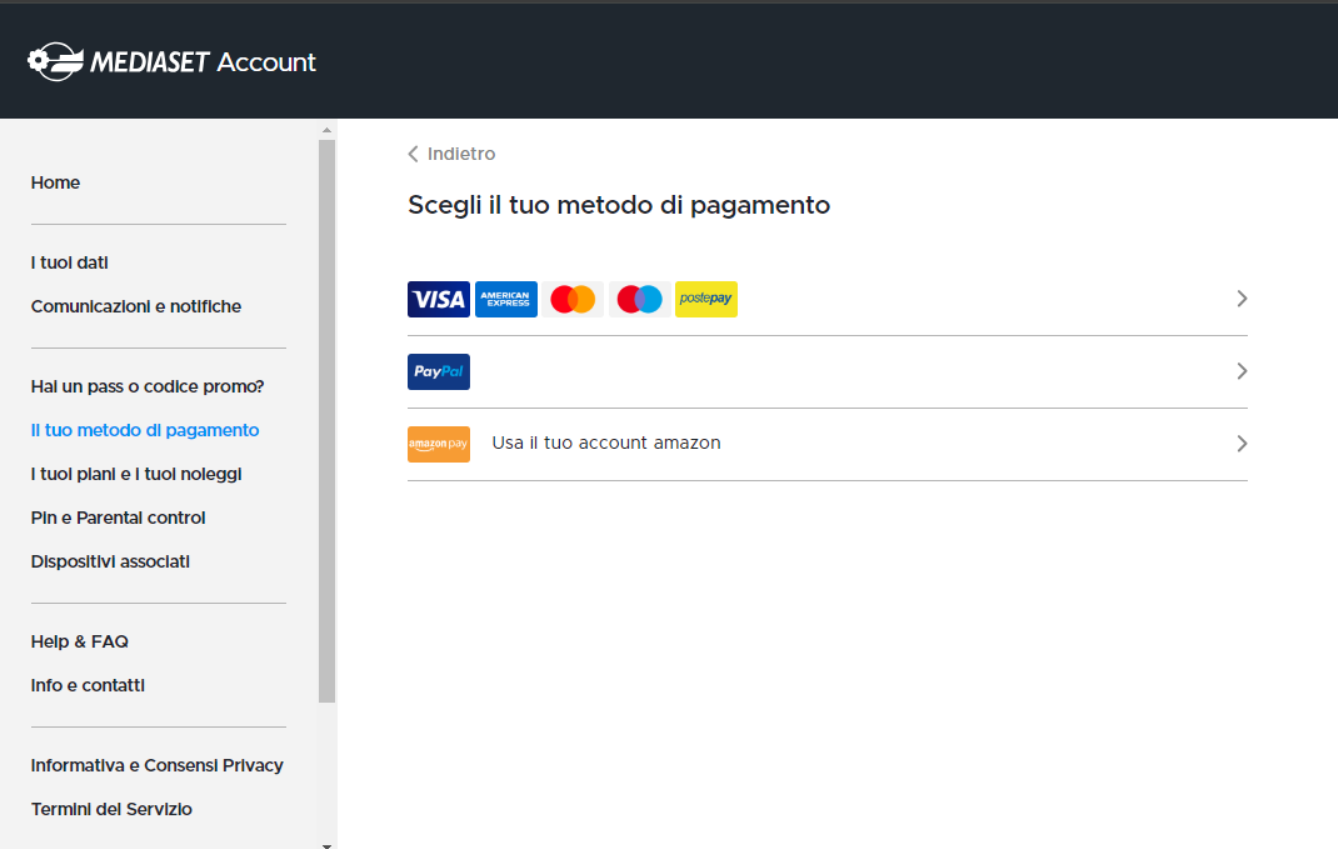Expand credit card payment row chevron

point(1241,299)
